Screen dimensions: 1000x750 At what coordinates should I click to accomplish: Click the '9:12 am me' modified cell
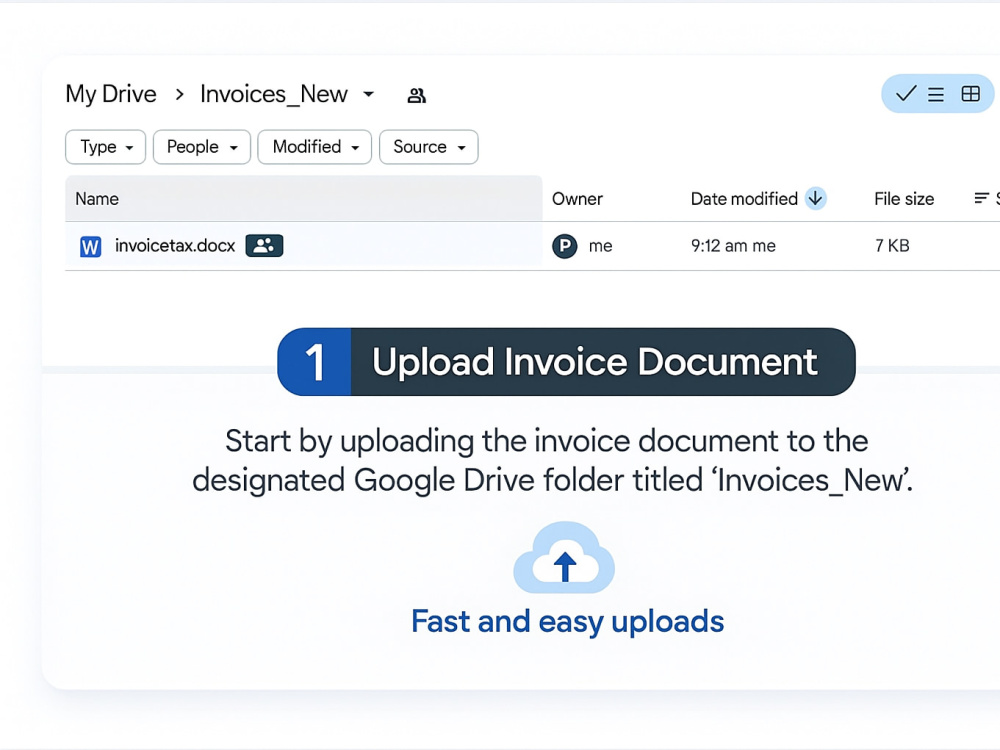(733, 246)
